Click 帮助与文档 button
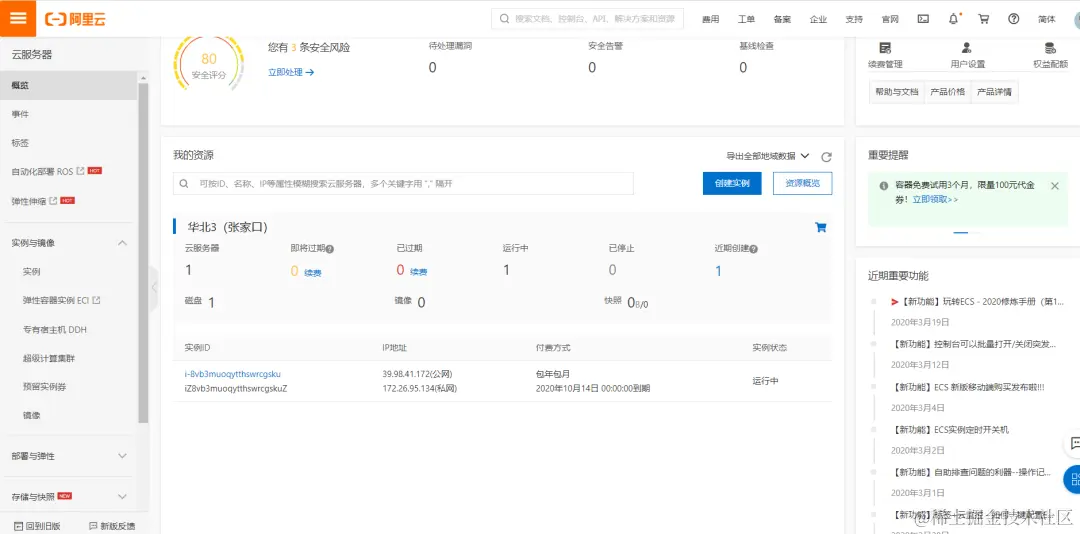Screen dimensions: 1080x534 [x=896, y=92]
